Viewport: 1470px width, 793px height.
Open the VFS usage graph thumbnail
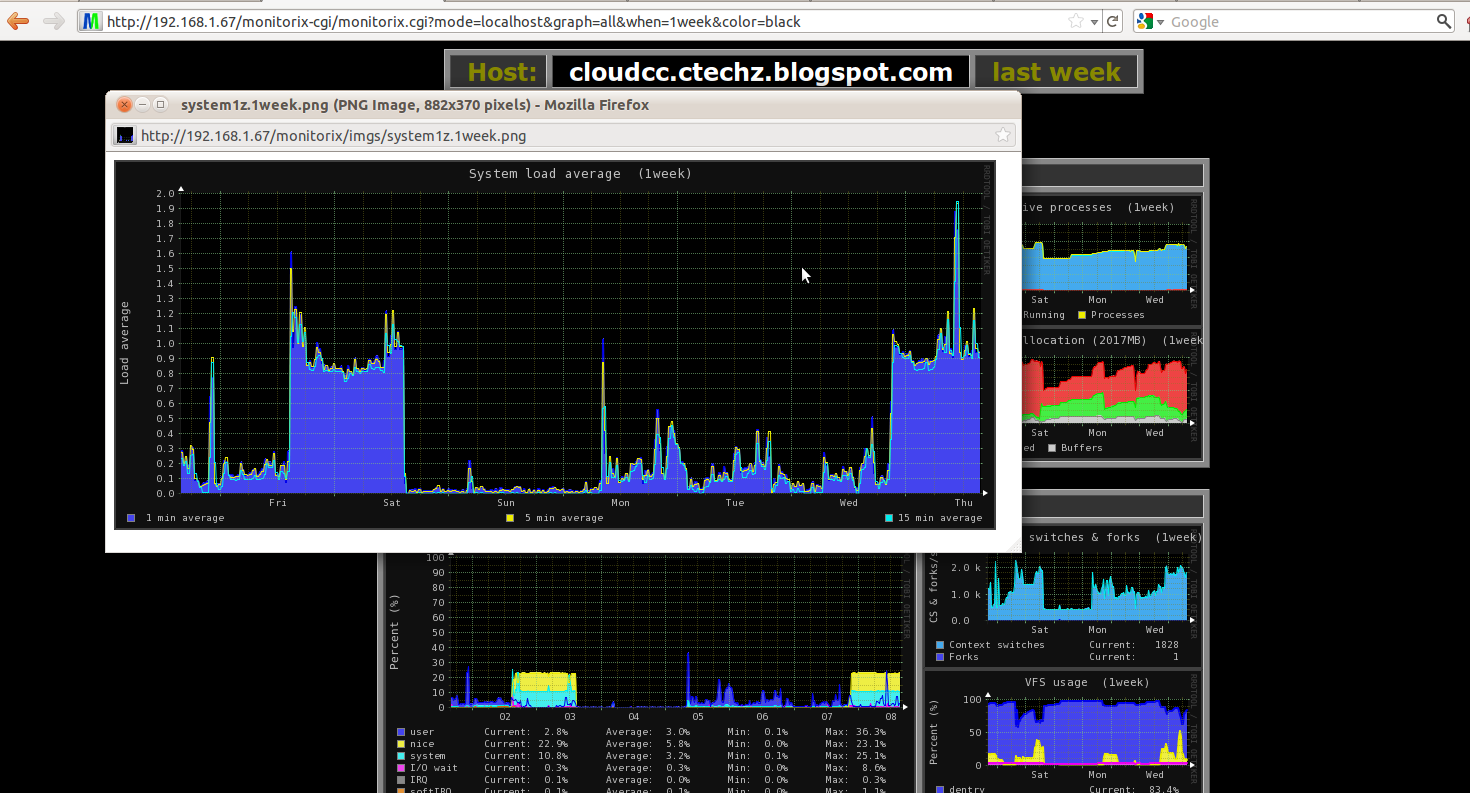(x=1062, y=732)
